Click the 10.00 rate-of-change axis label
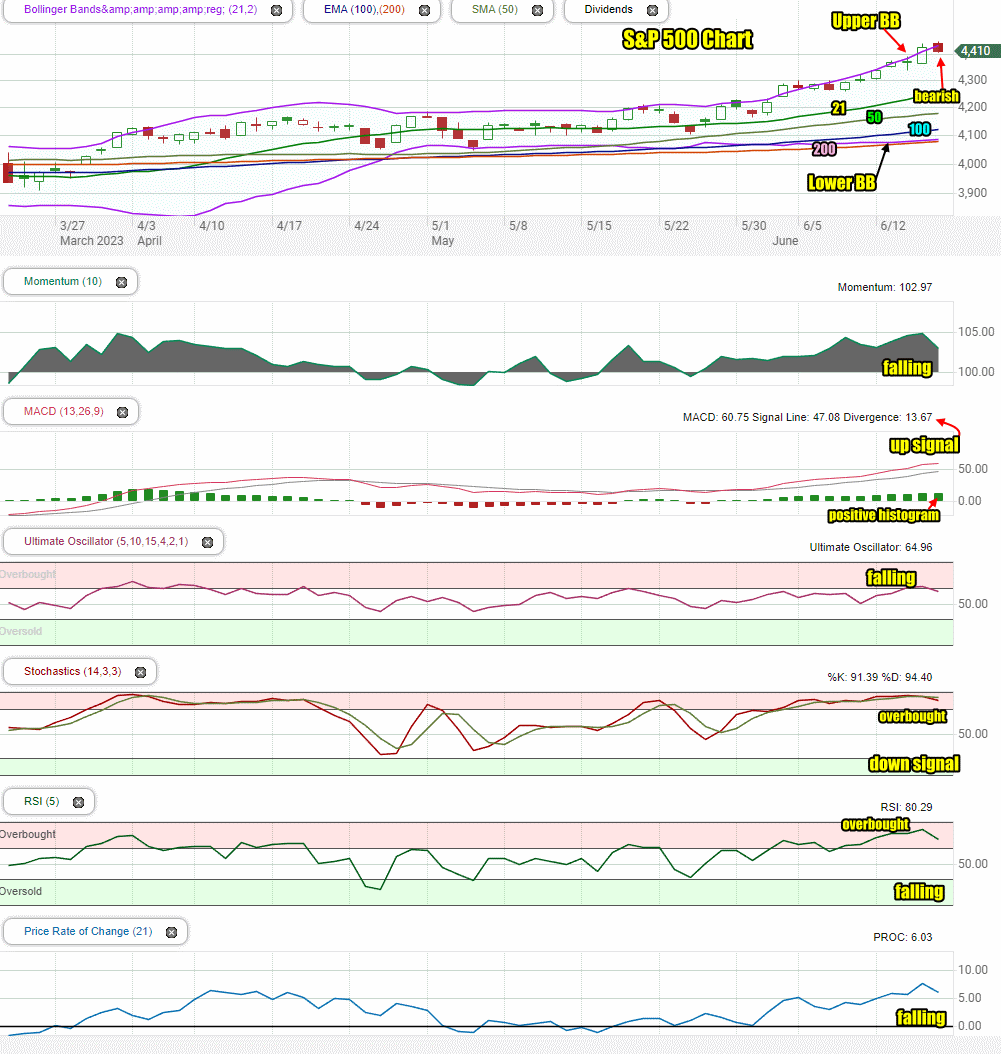Image resolution: width=1001 pixels, height=1054 pixels. click(x=973, y=970)
